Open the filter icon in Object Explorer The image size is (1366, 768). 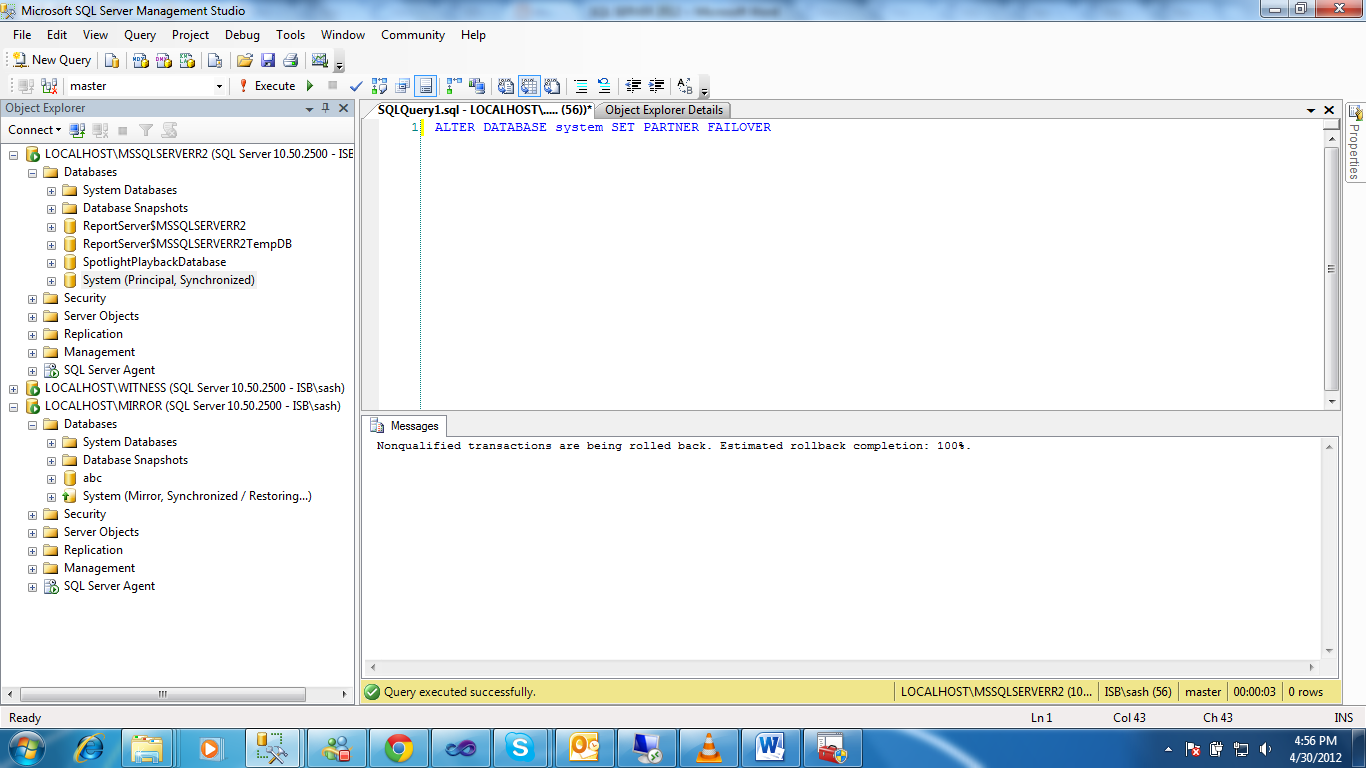tap(144, 130)
